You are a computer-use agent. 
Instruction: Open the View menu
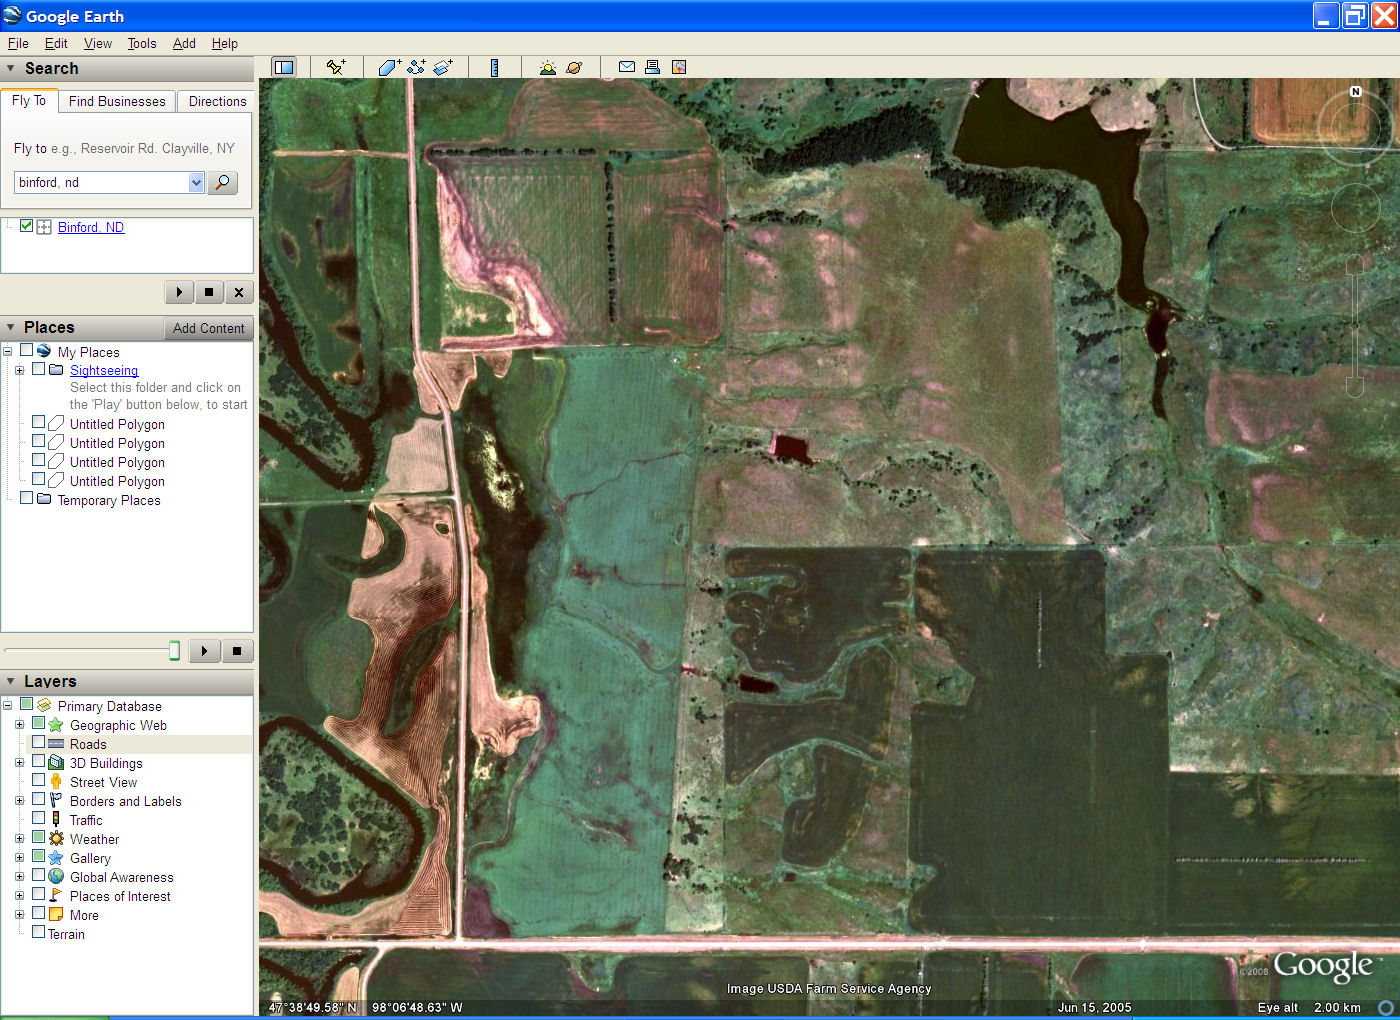tap(98, 43)
